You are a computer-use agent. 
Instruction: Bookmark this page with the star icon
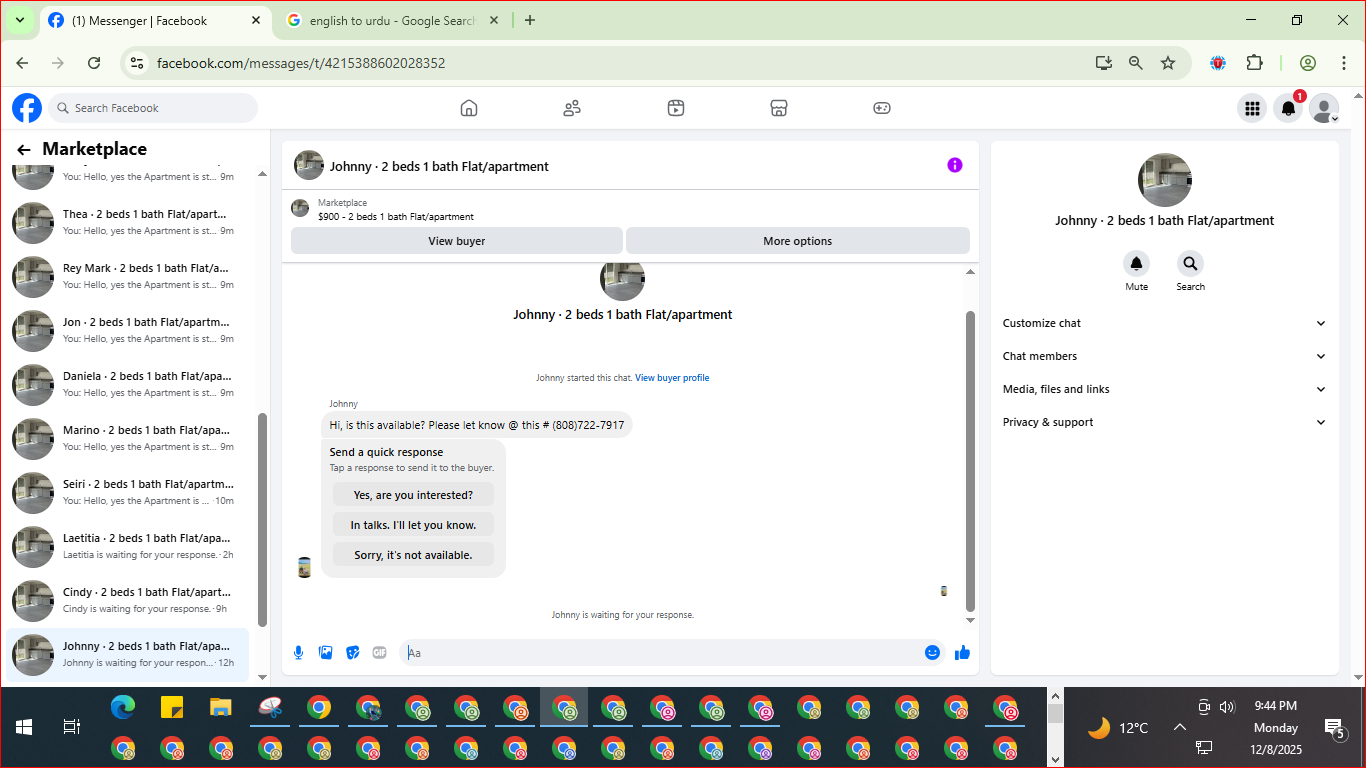click(x=1168, y=63)
